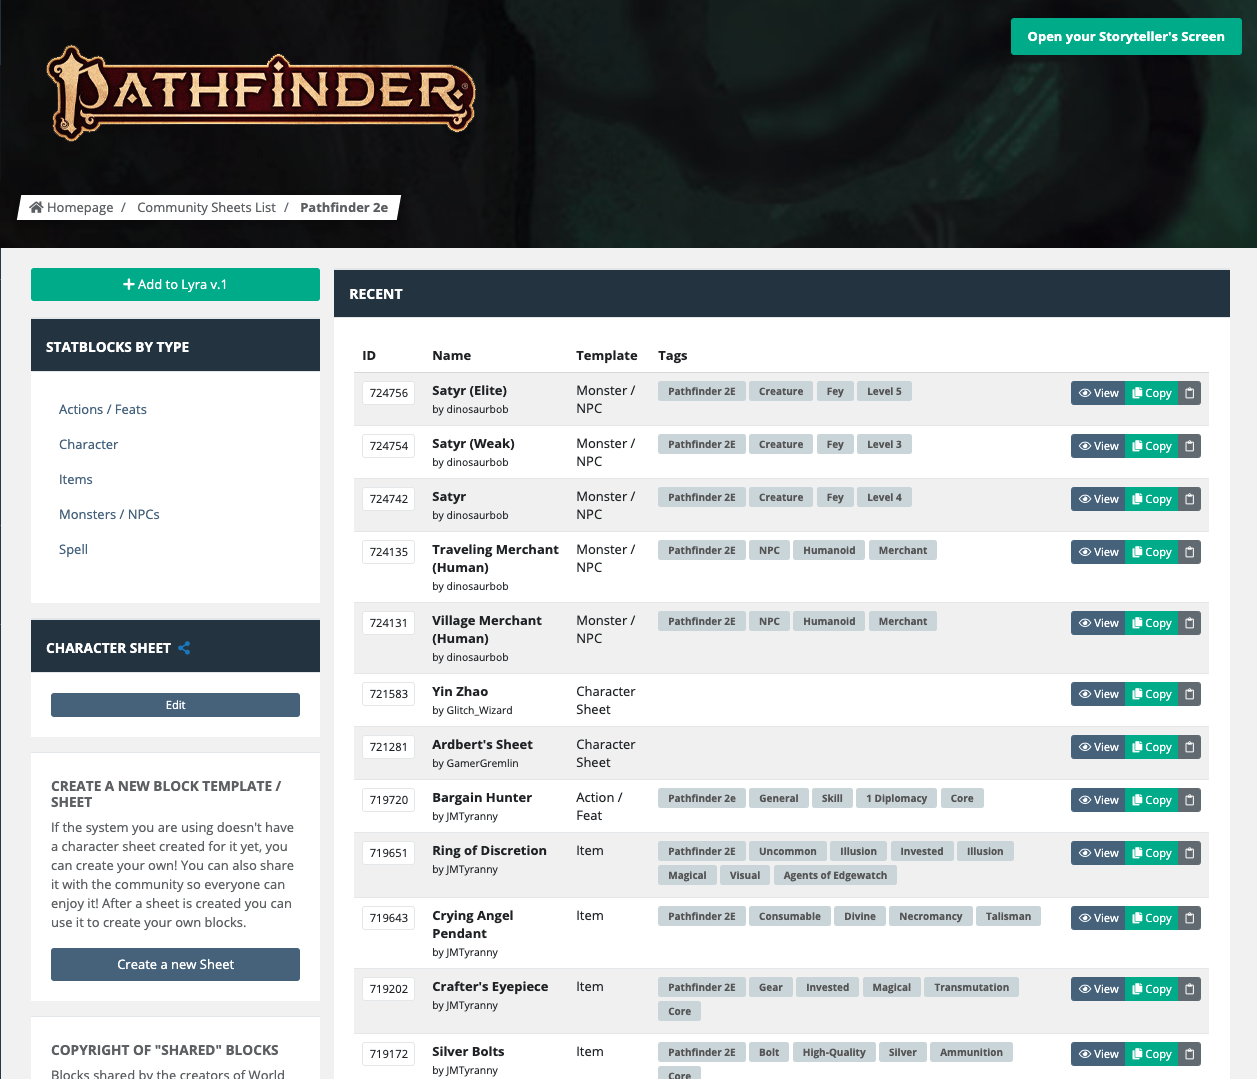Click the clipboard icon on the Ring of Discretion row
1257x1079 pixels.
click(1189, 852)
